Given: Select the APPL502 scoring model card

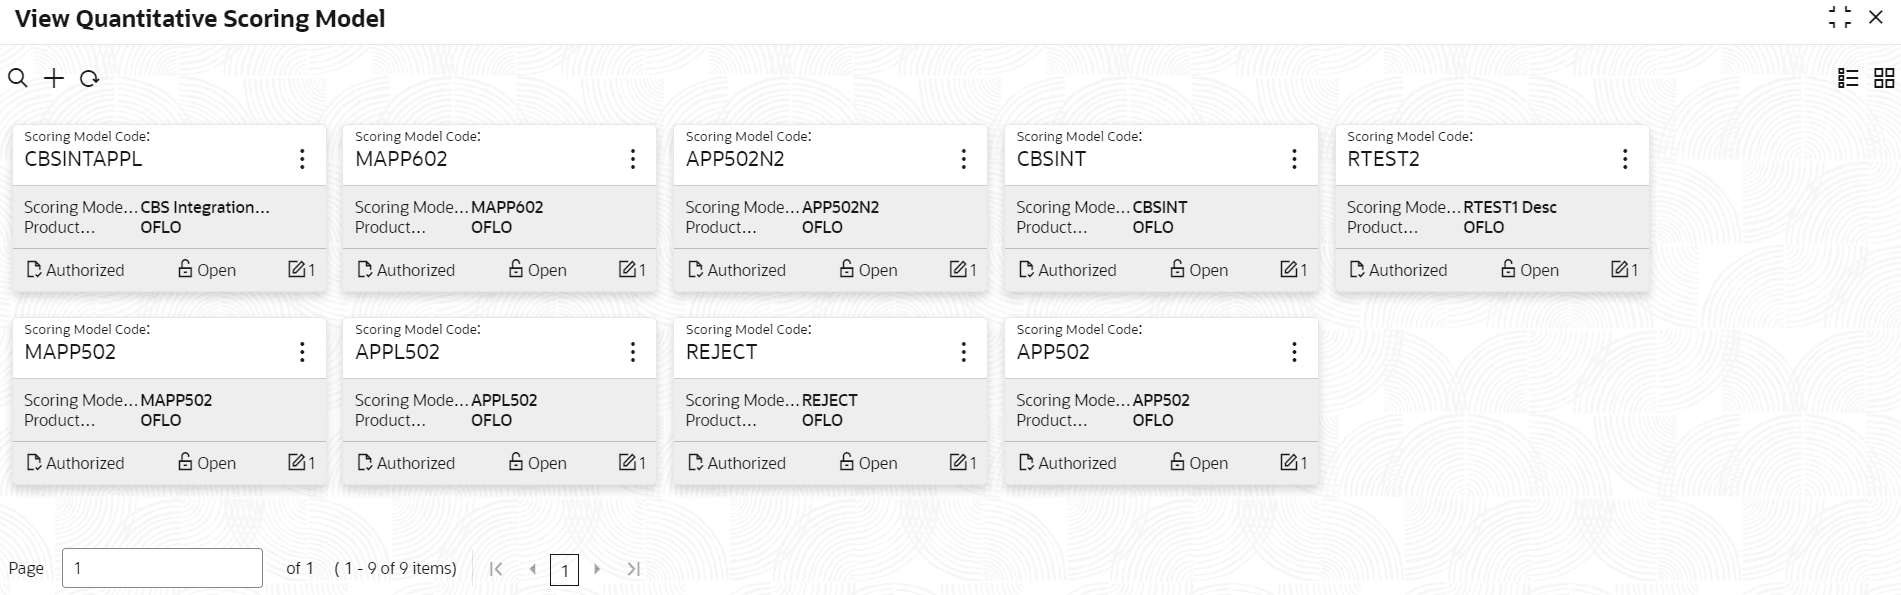Looking at the screenshot, I should [499, 401].
